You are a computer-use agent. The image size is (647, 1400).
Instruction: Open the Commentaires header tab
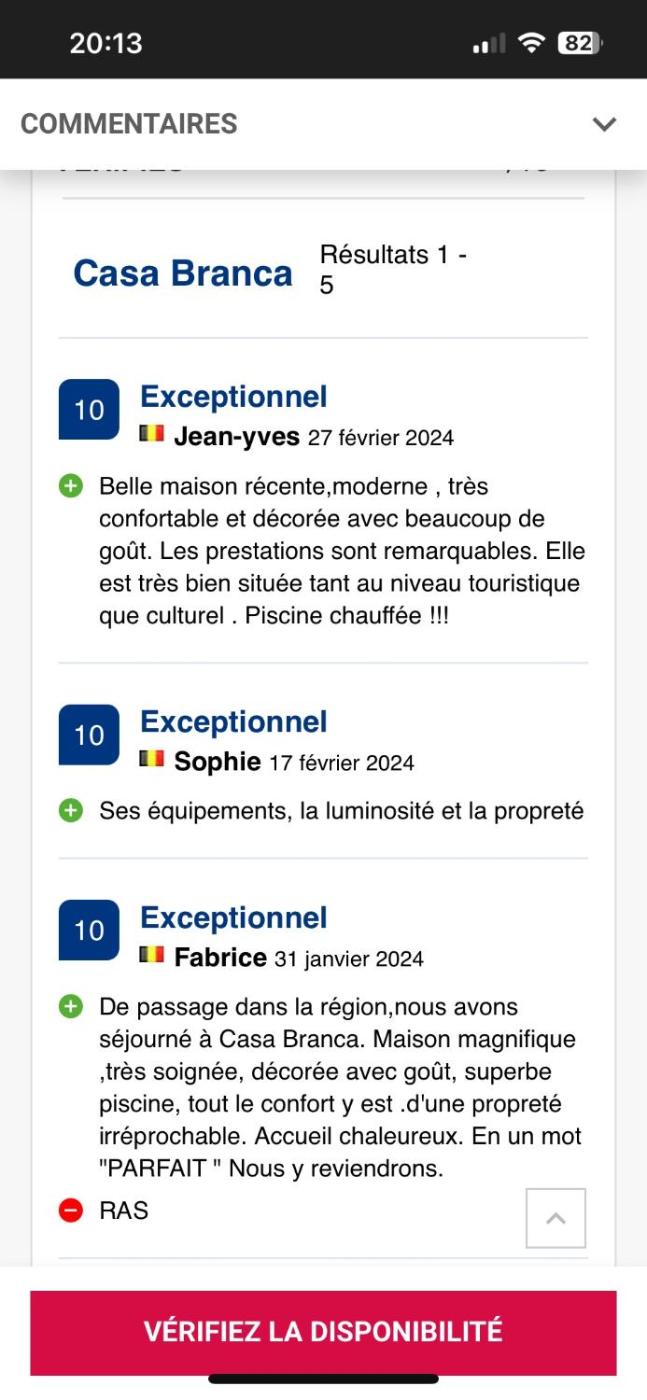(x=129, y=124)
